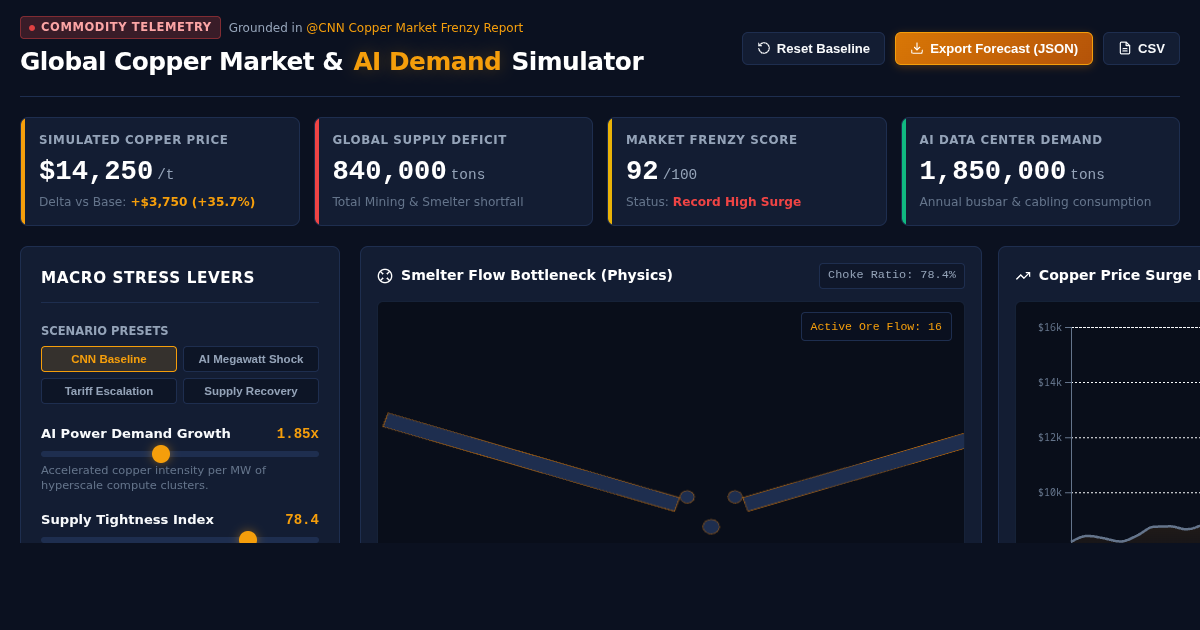Image resolution: width=1200 pixels, height=630 pixels.
Task: Click the AI Data Center Demand 1,850,000 value
Action: [993, 171]
